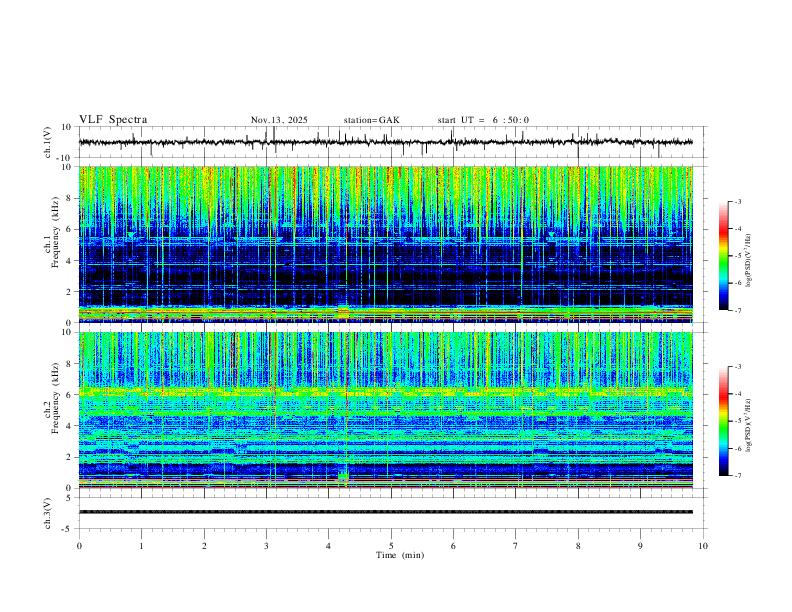The height and width of the screenshot is (612, 792).
Task: Click the burst near 4.2 min in ch.1 spectrogram
Action: coord(343,312)
